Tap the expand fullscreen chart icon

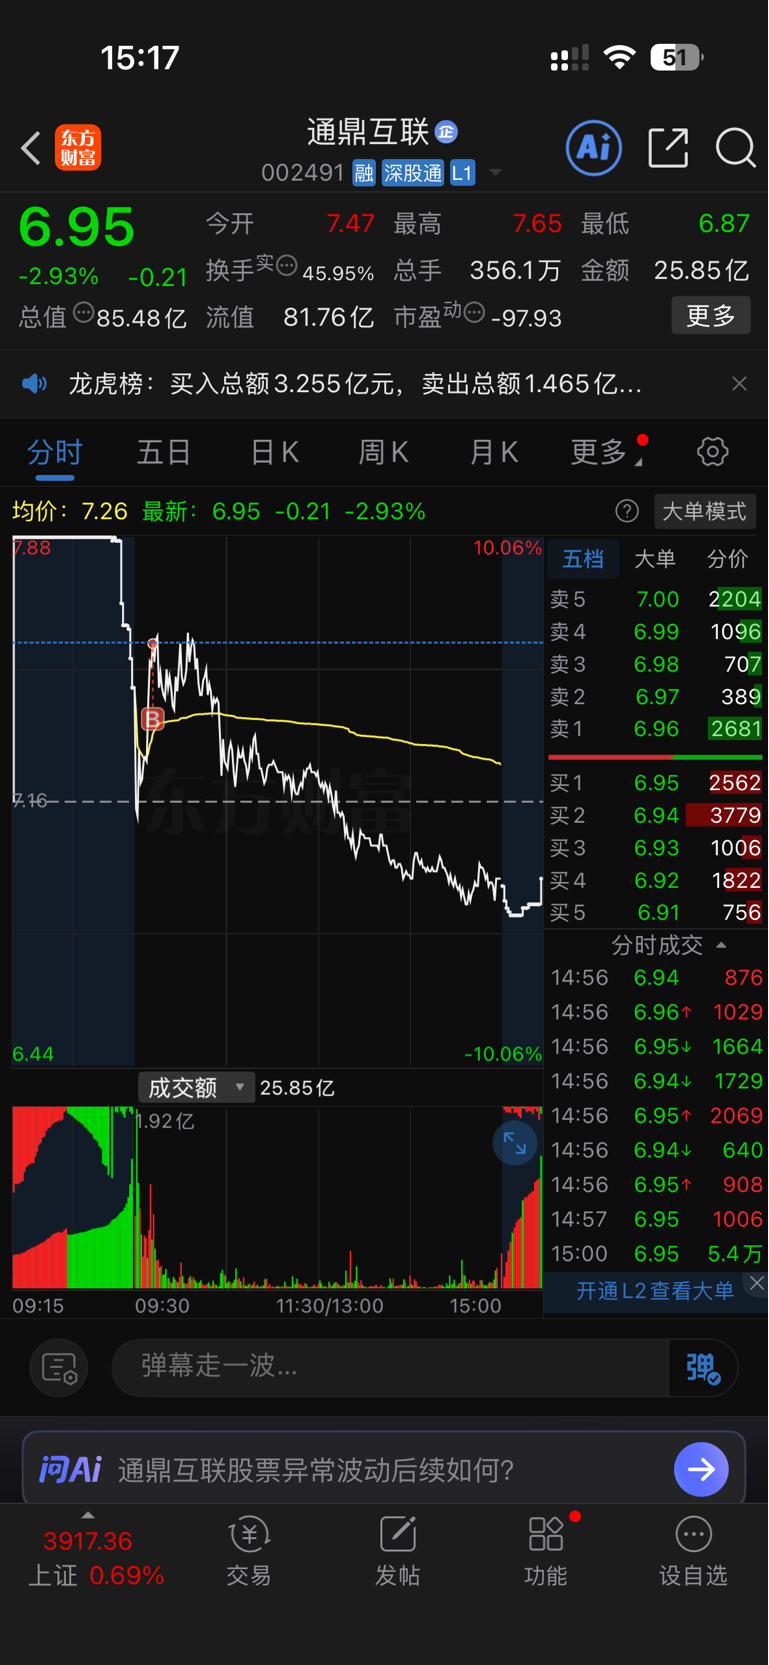point(515,1144)
